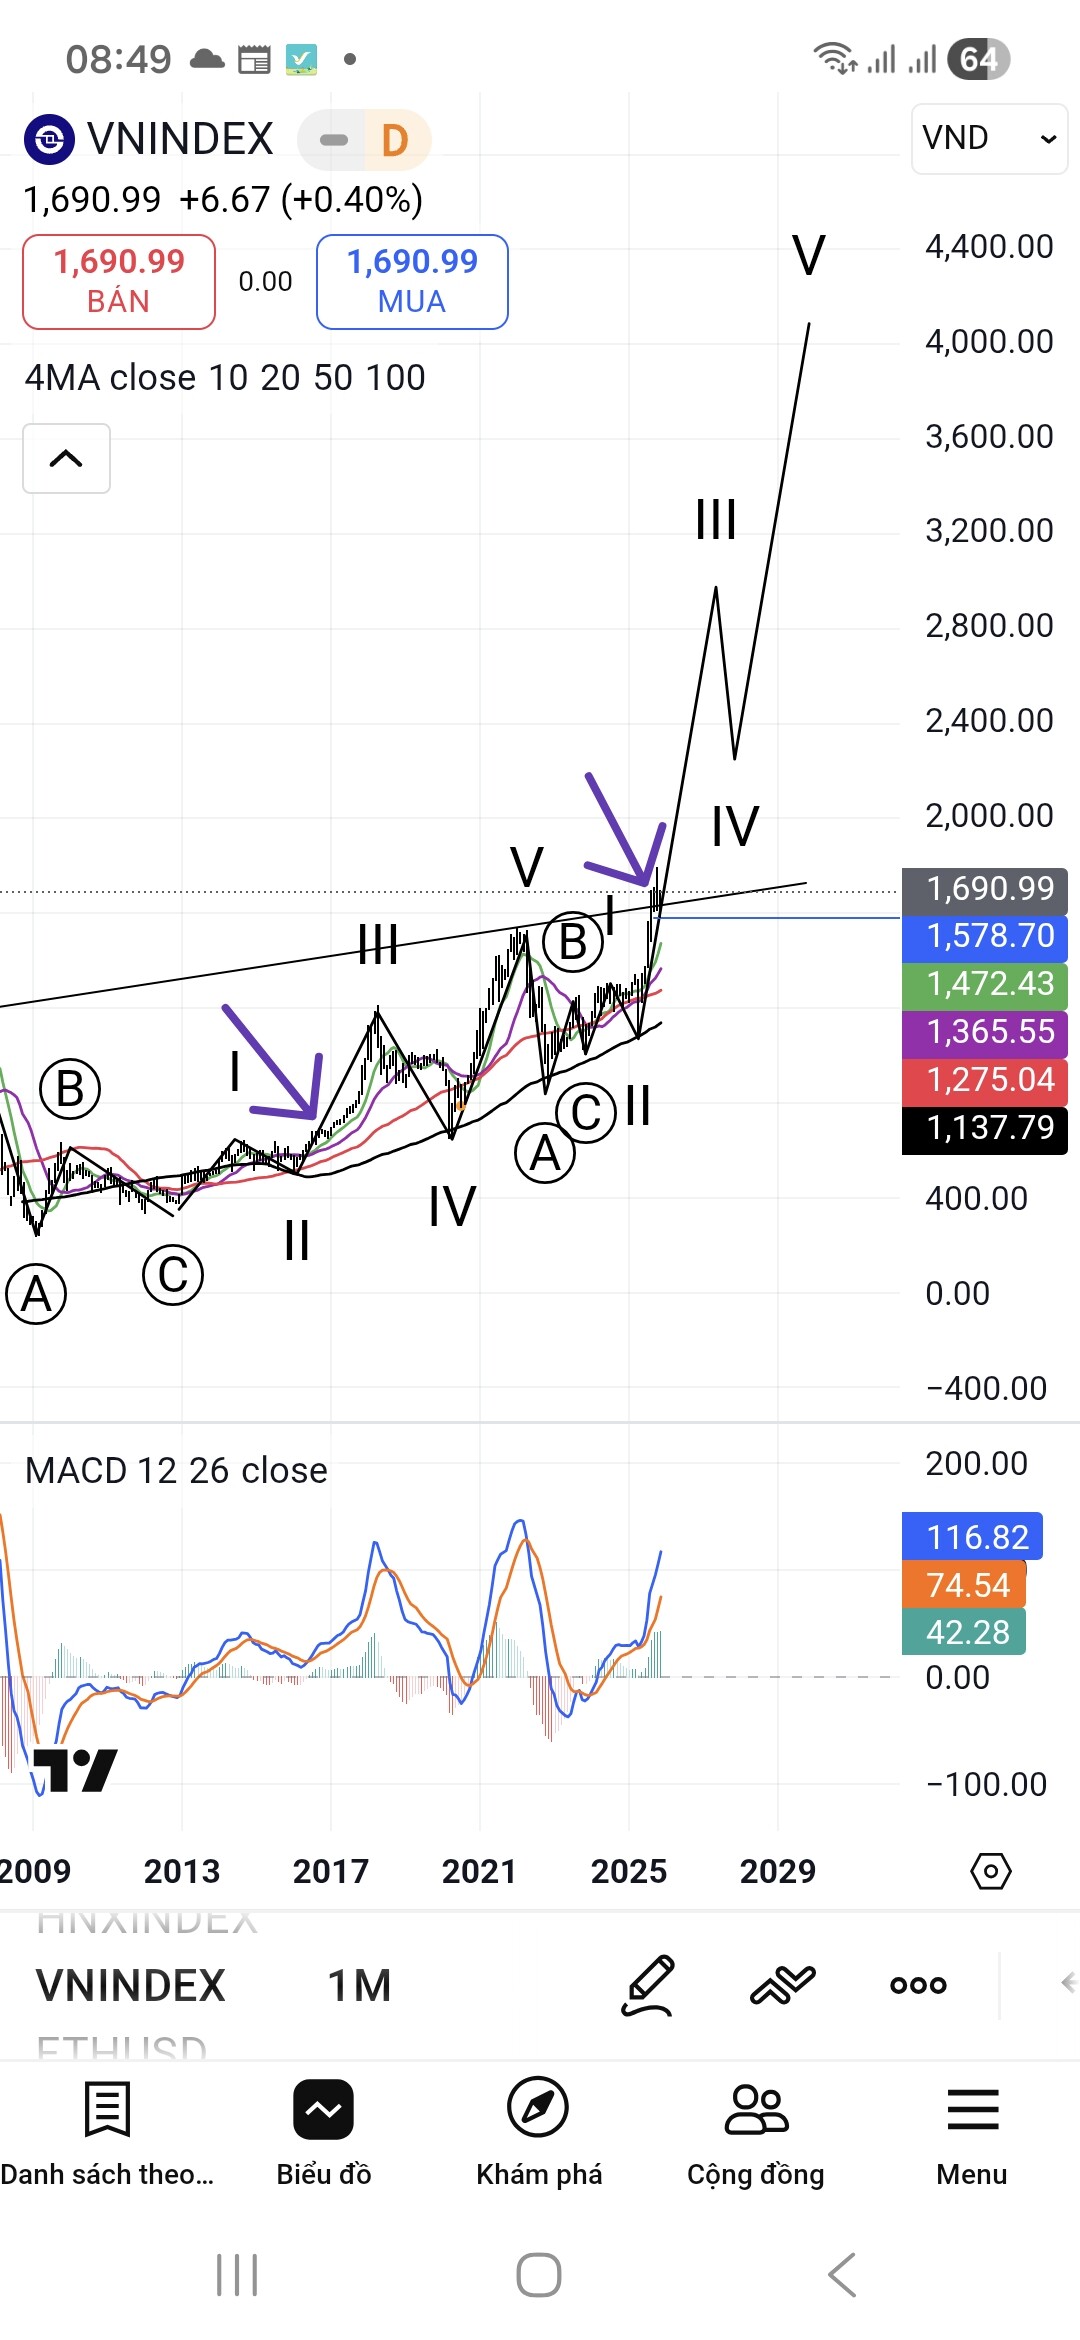Select the blue 1,578.70 price label
The width and height of the screenshot is (1080, 2340).
(985, 936)
